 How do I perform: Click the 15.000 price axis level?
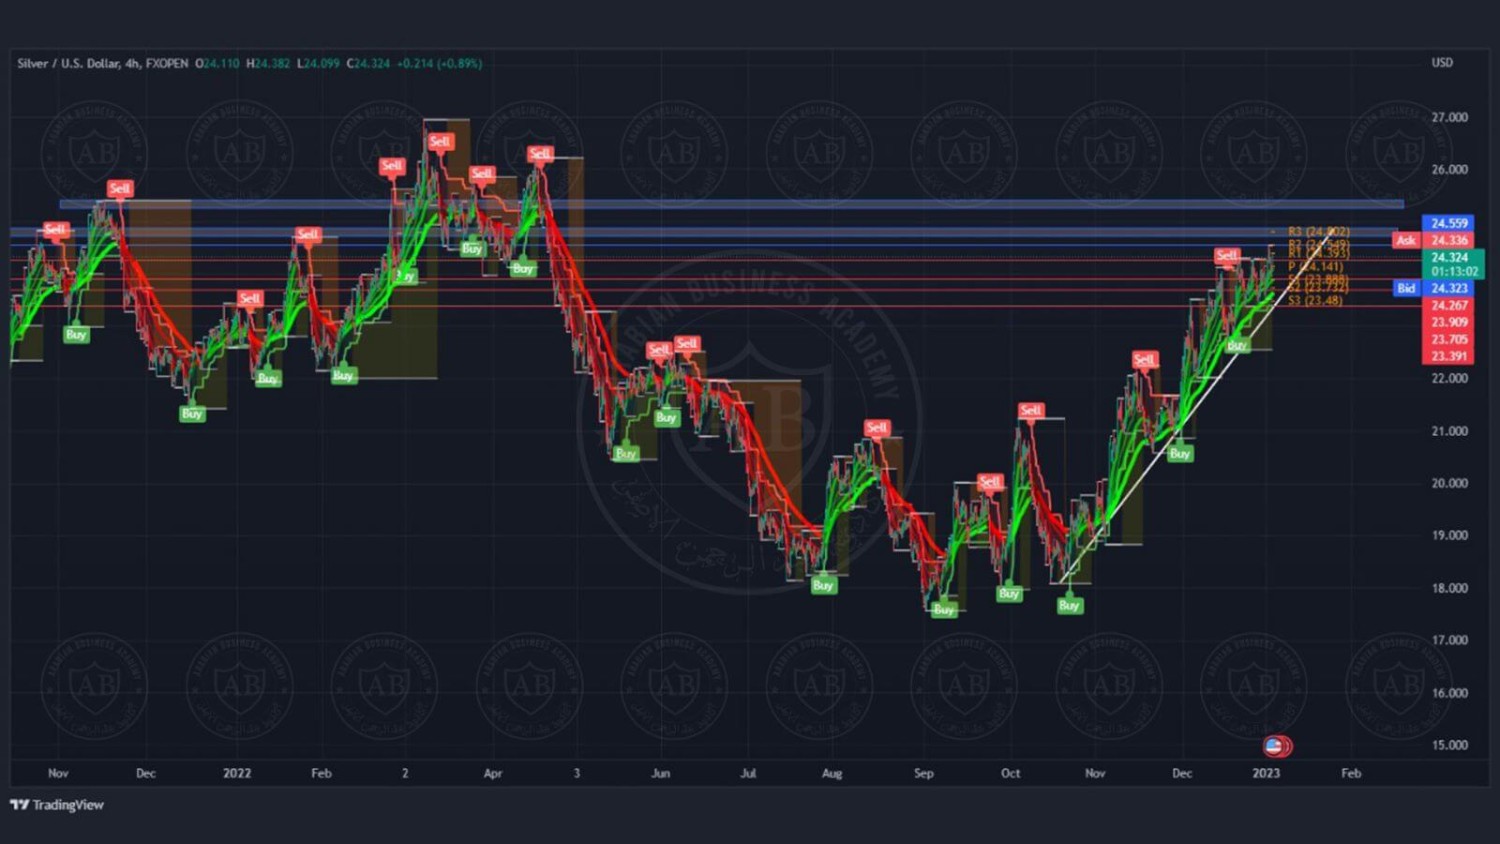[1449, 745]
